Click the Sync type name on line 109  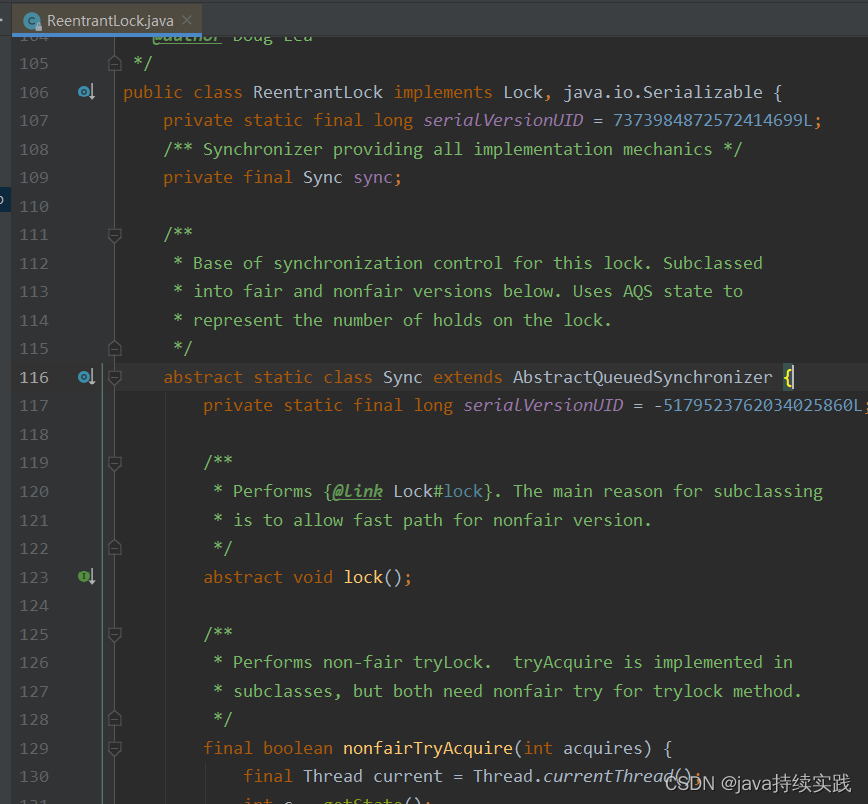(x=323, y=177)
